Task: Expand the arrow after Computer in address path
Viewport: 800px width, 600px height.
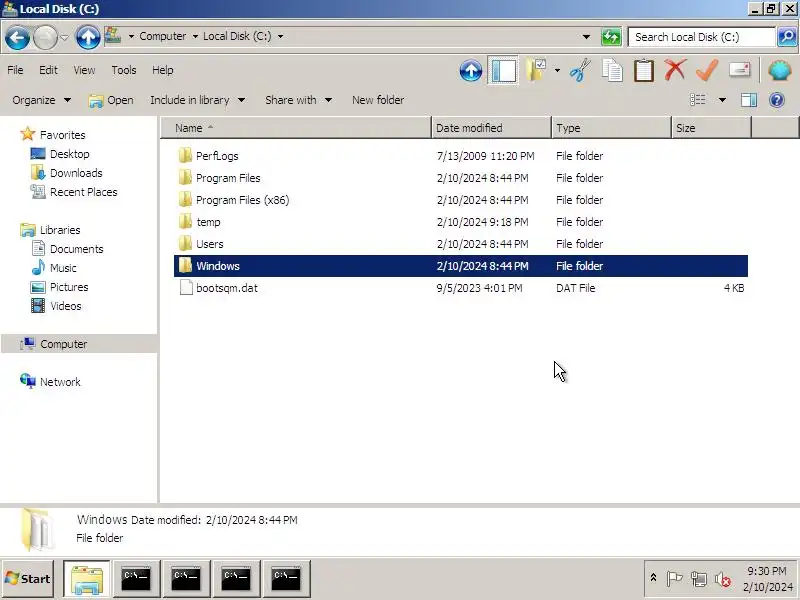Action: tap(195, 37)
